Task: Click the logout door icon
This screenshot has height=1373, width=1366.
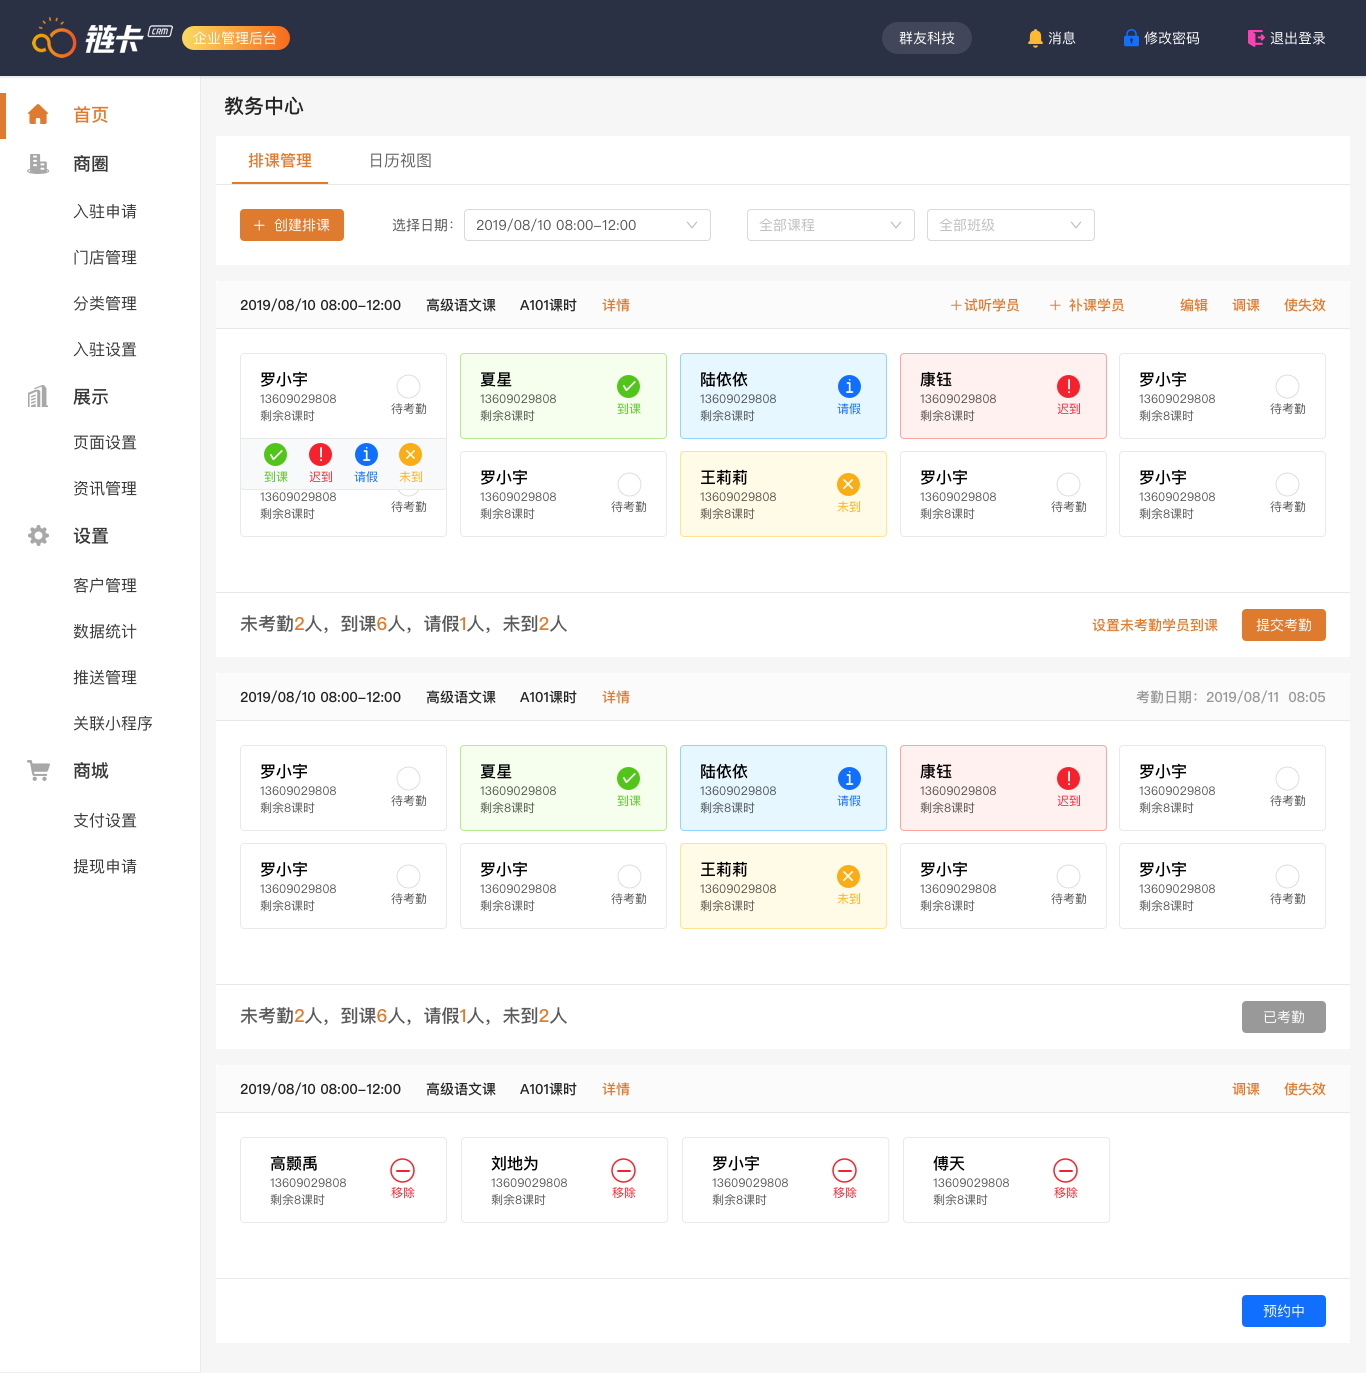Action: tap(1255, 38)
